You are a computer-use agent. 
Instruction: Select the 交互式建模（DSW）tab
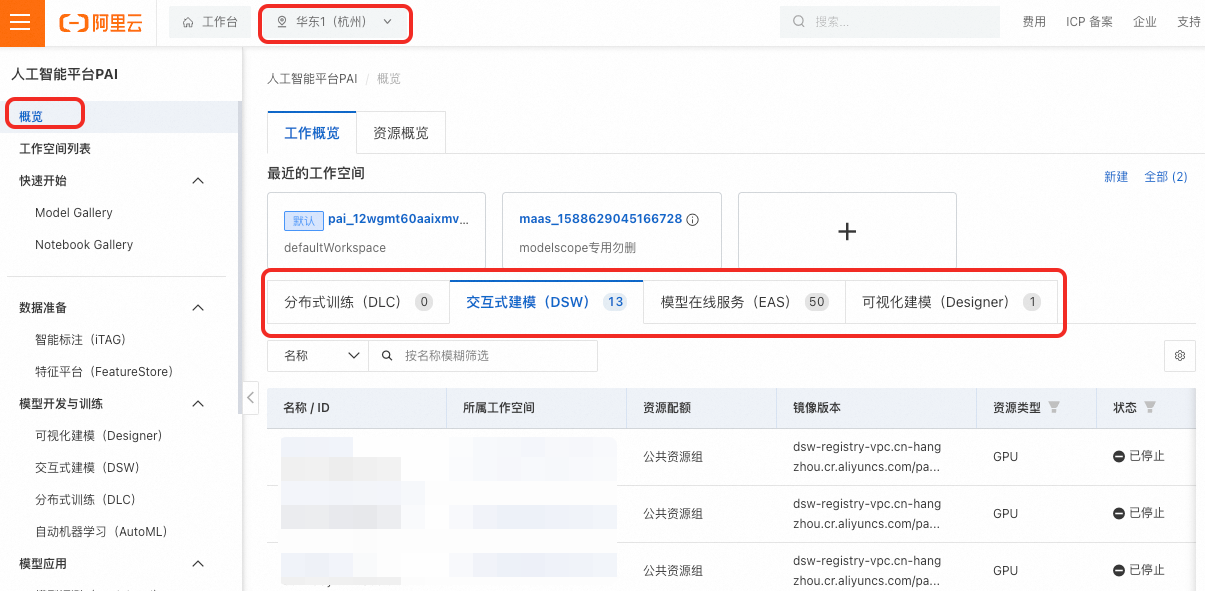coord(546,302)
